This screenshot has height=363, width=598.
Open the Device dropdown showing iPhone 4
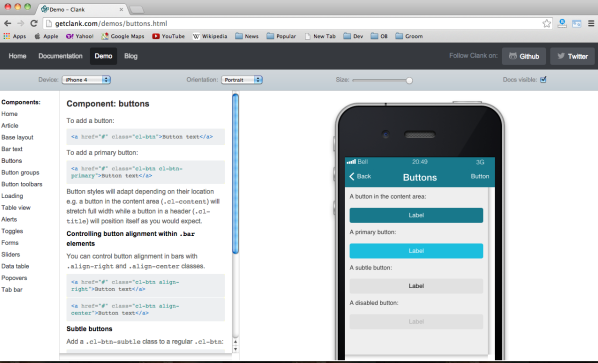[x=86, y=80]
